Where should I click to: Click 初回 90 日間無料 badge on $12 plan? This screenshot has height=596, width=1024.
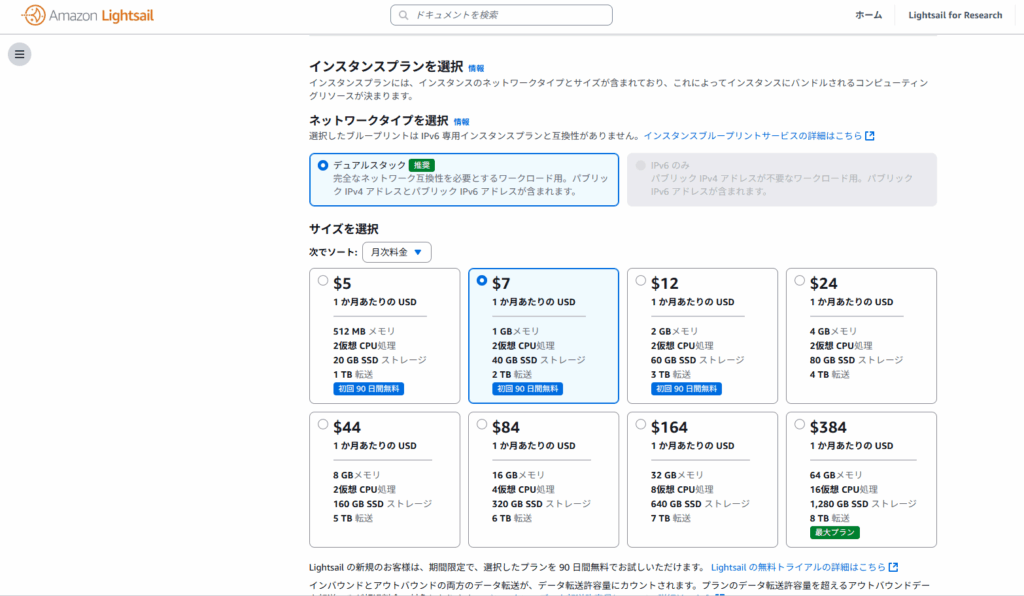[x=686, y=388]
